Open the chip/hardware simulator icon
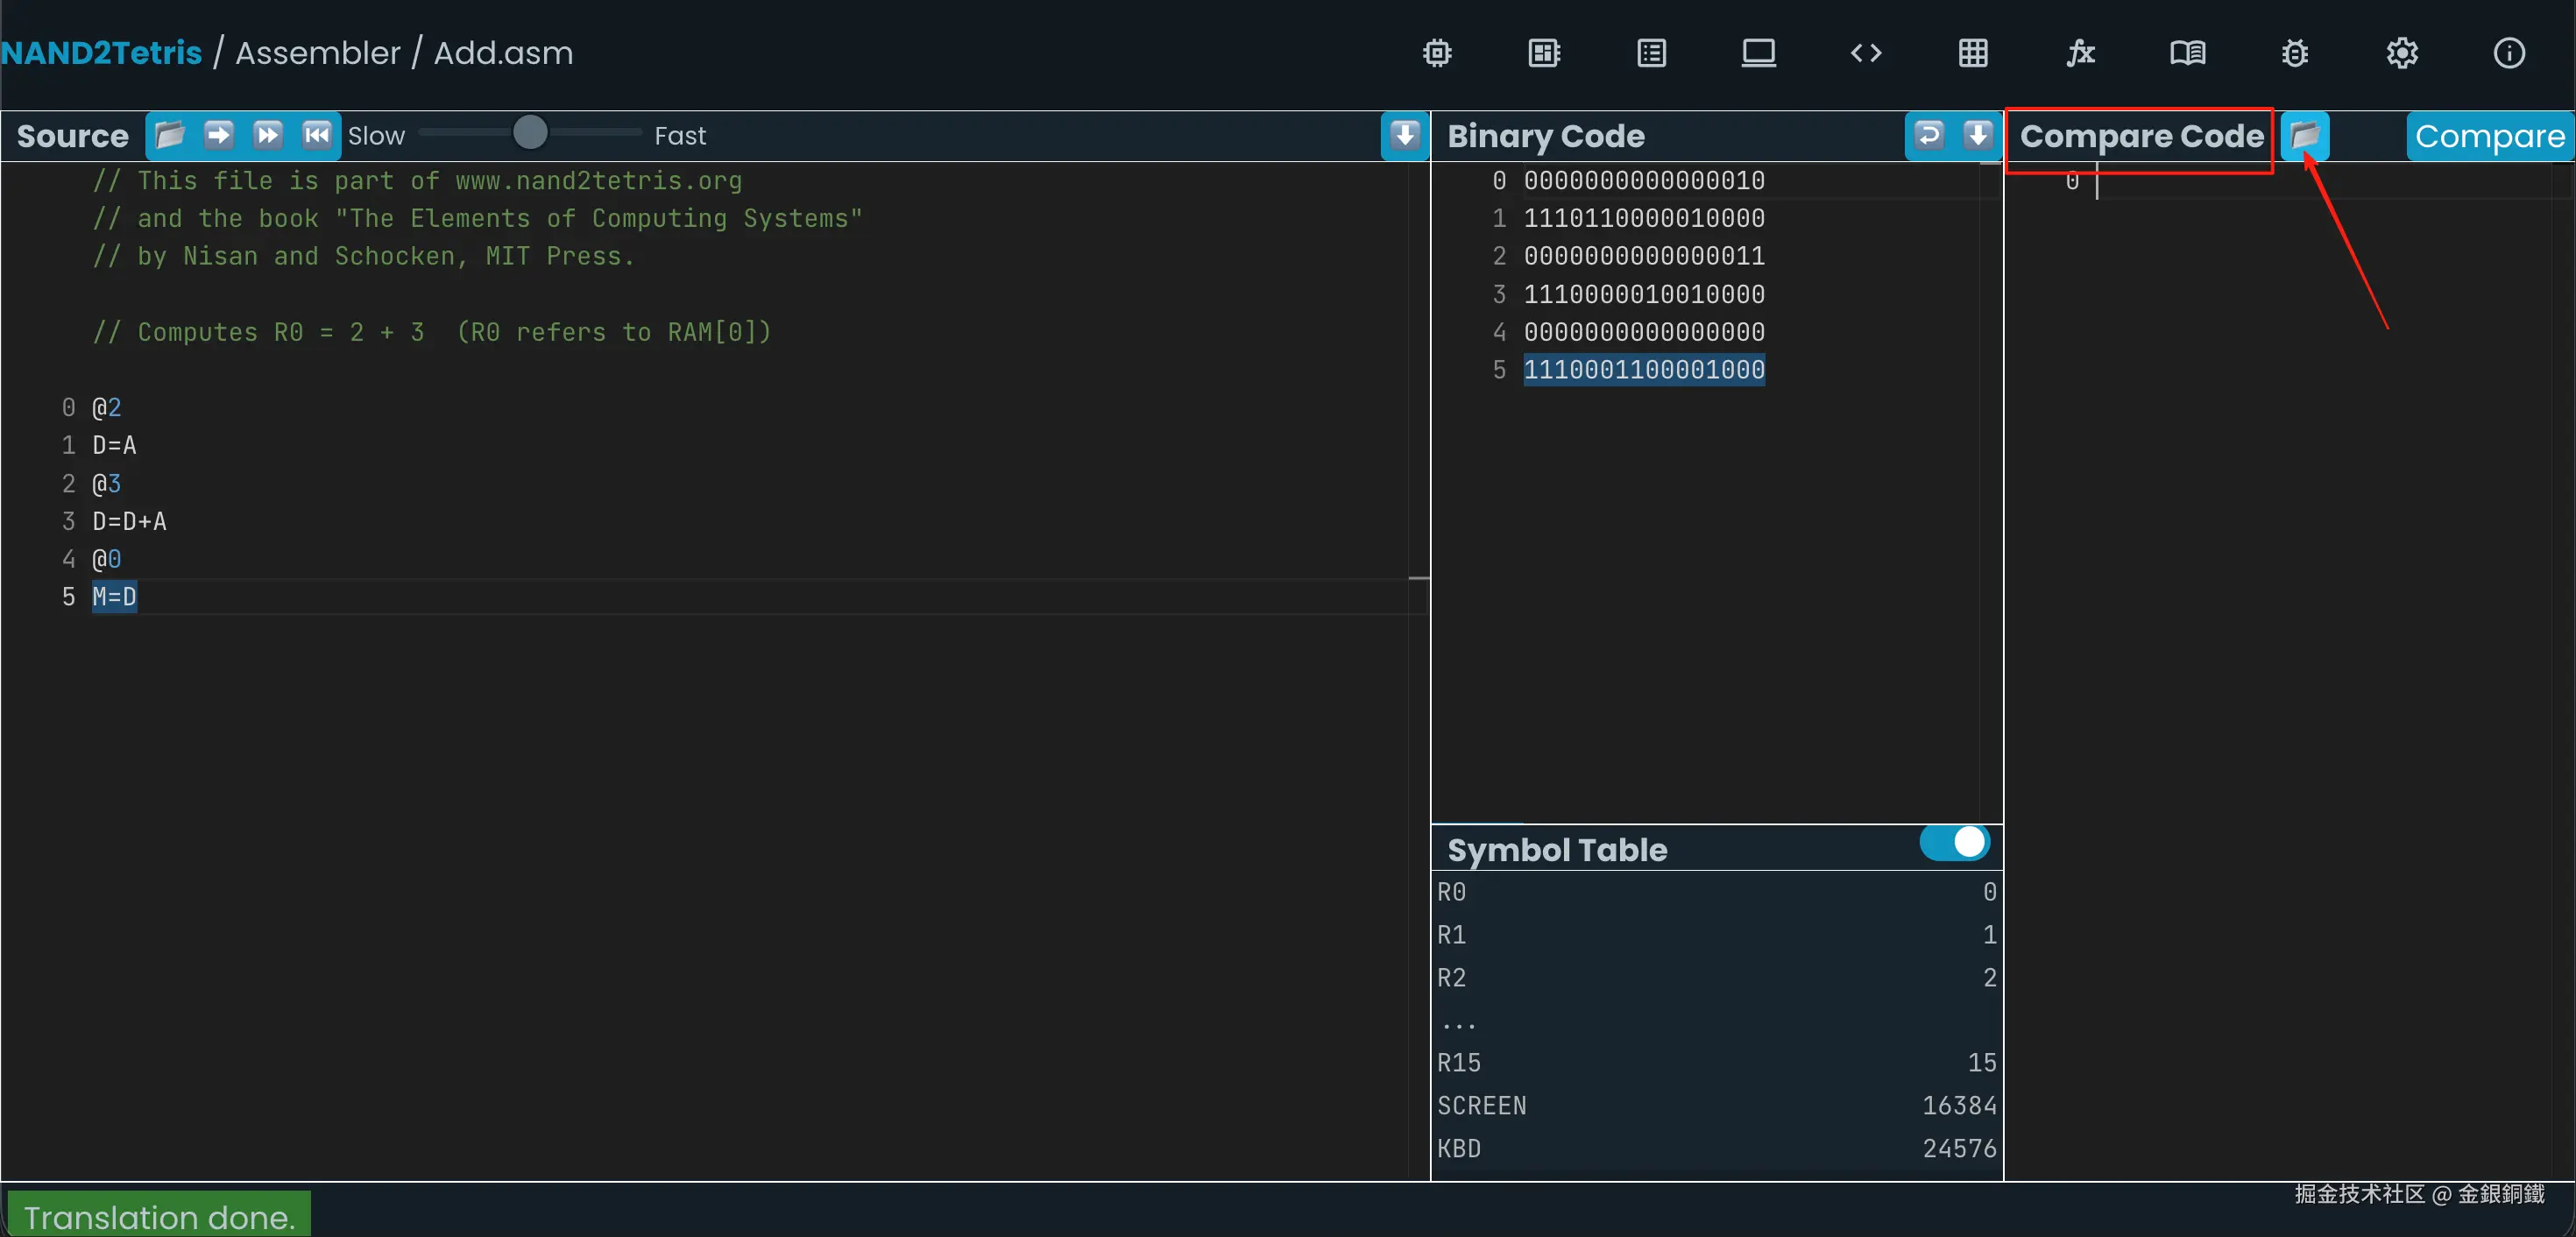This screenshot has height=1237, width=2576. (1437, 53)
